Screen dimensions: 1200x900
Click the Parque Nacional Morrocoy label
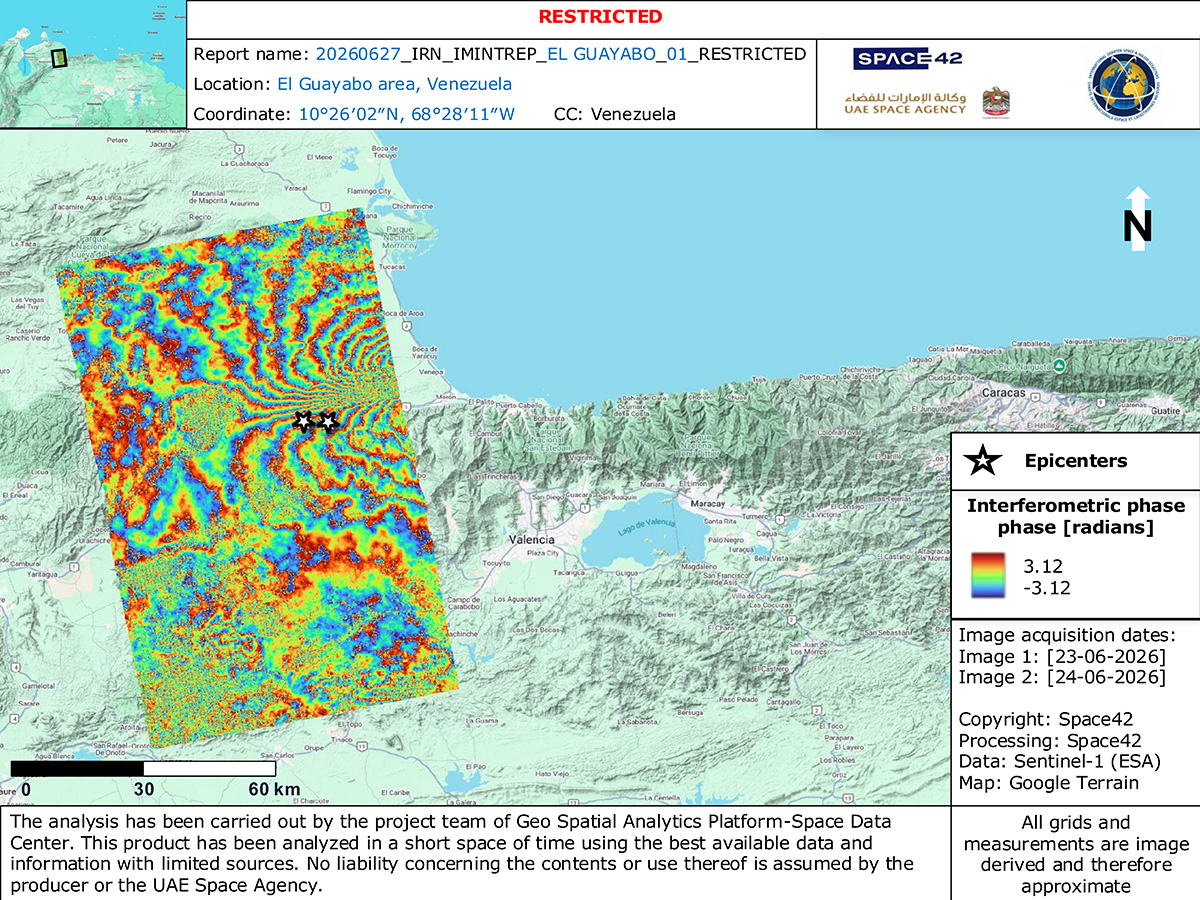tap(398, 237)
